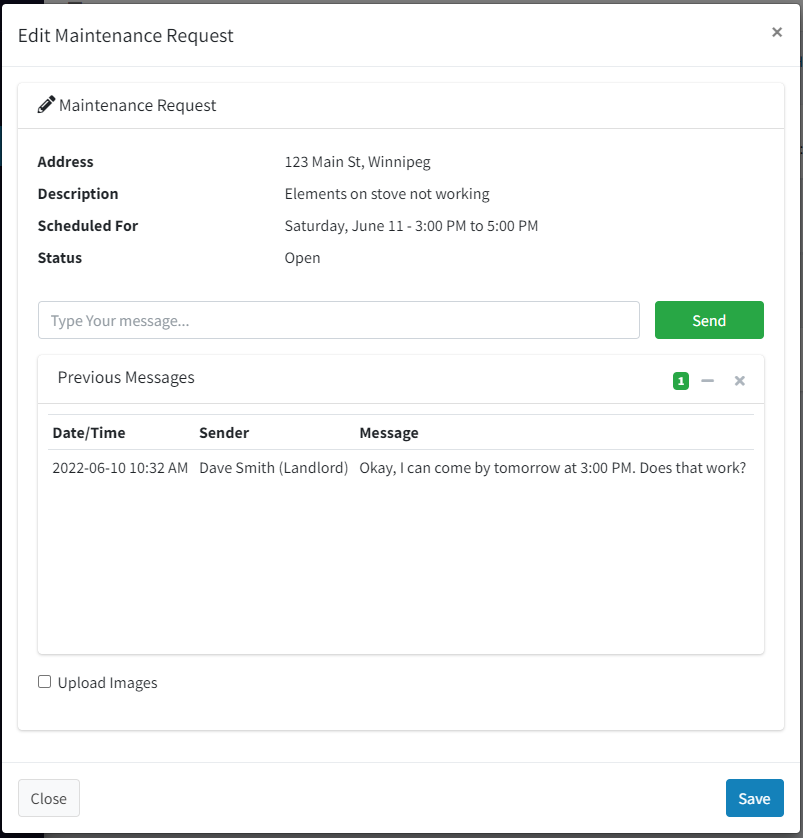
Task: Click the landlord's message about tomorrow at 3:00 PM
Action: (x=552, y=468)
